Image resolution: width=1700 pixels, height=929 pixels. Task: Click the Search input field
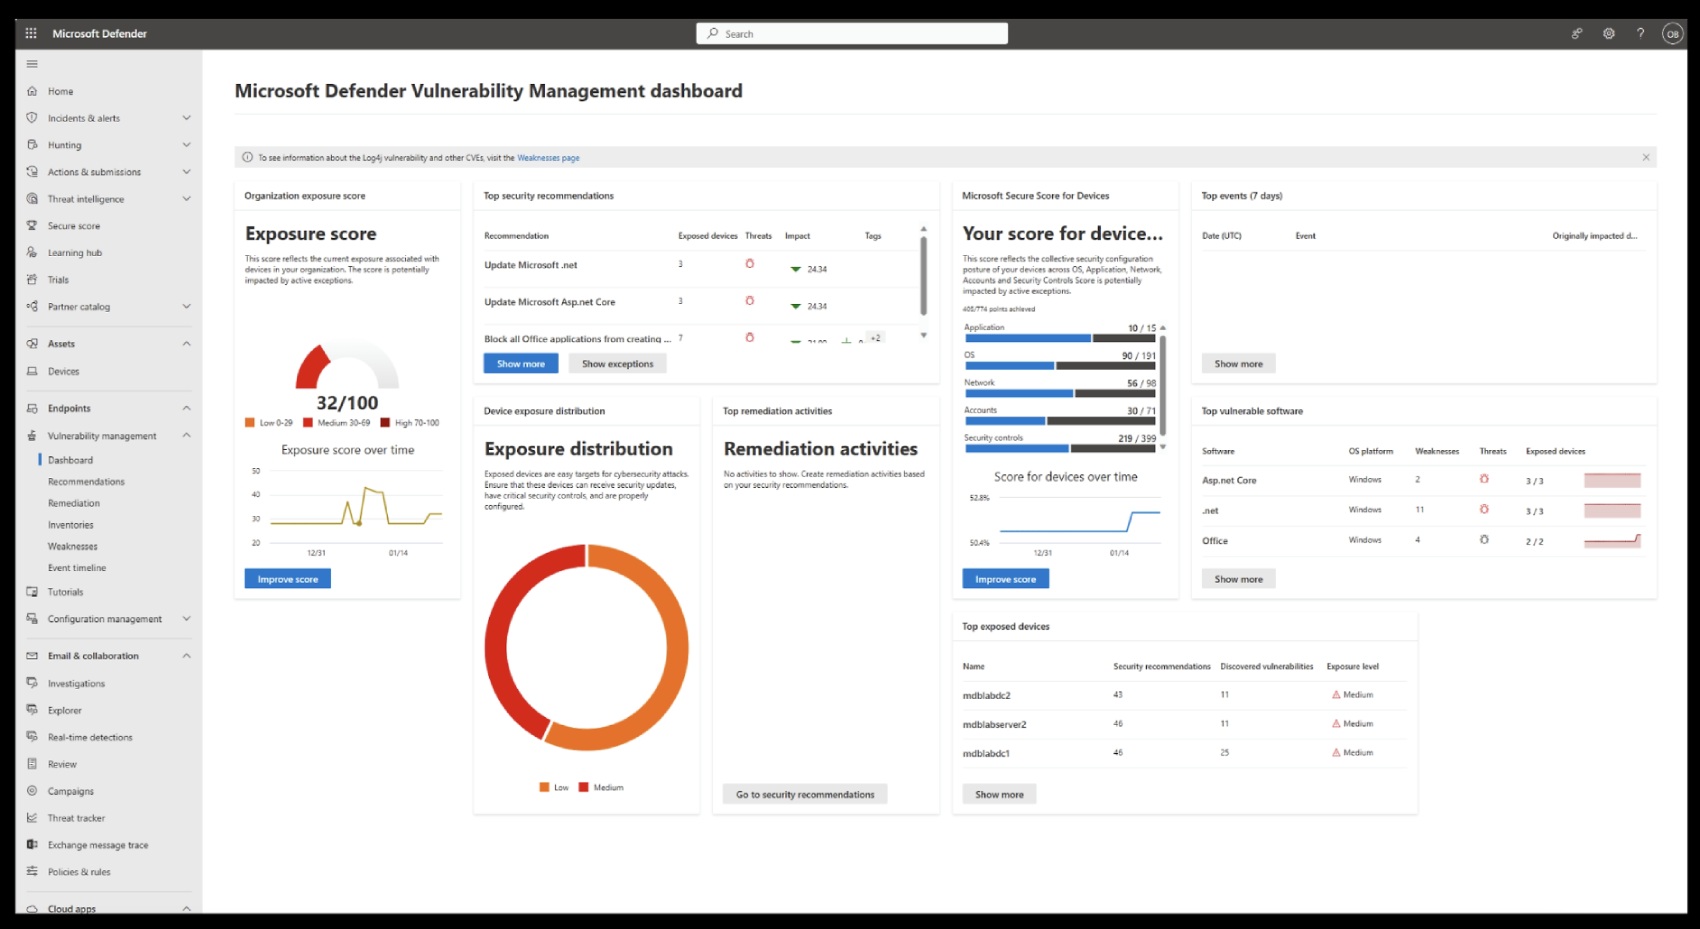(852, 33)
